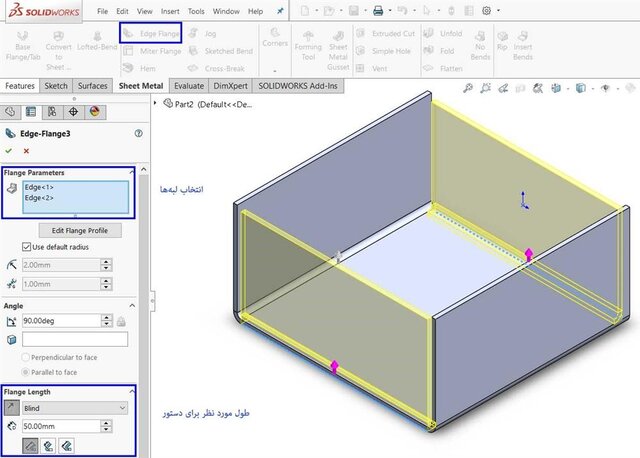640x458 pixels.
Task: Choose the Simple Hole tool
Action: (x=383, y=51)
